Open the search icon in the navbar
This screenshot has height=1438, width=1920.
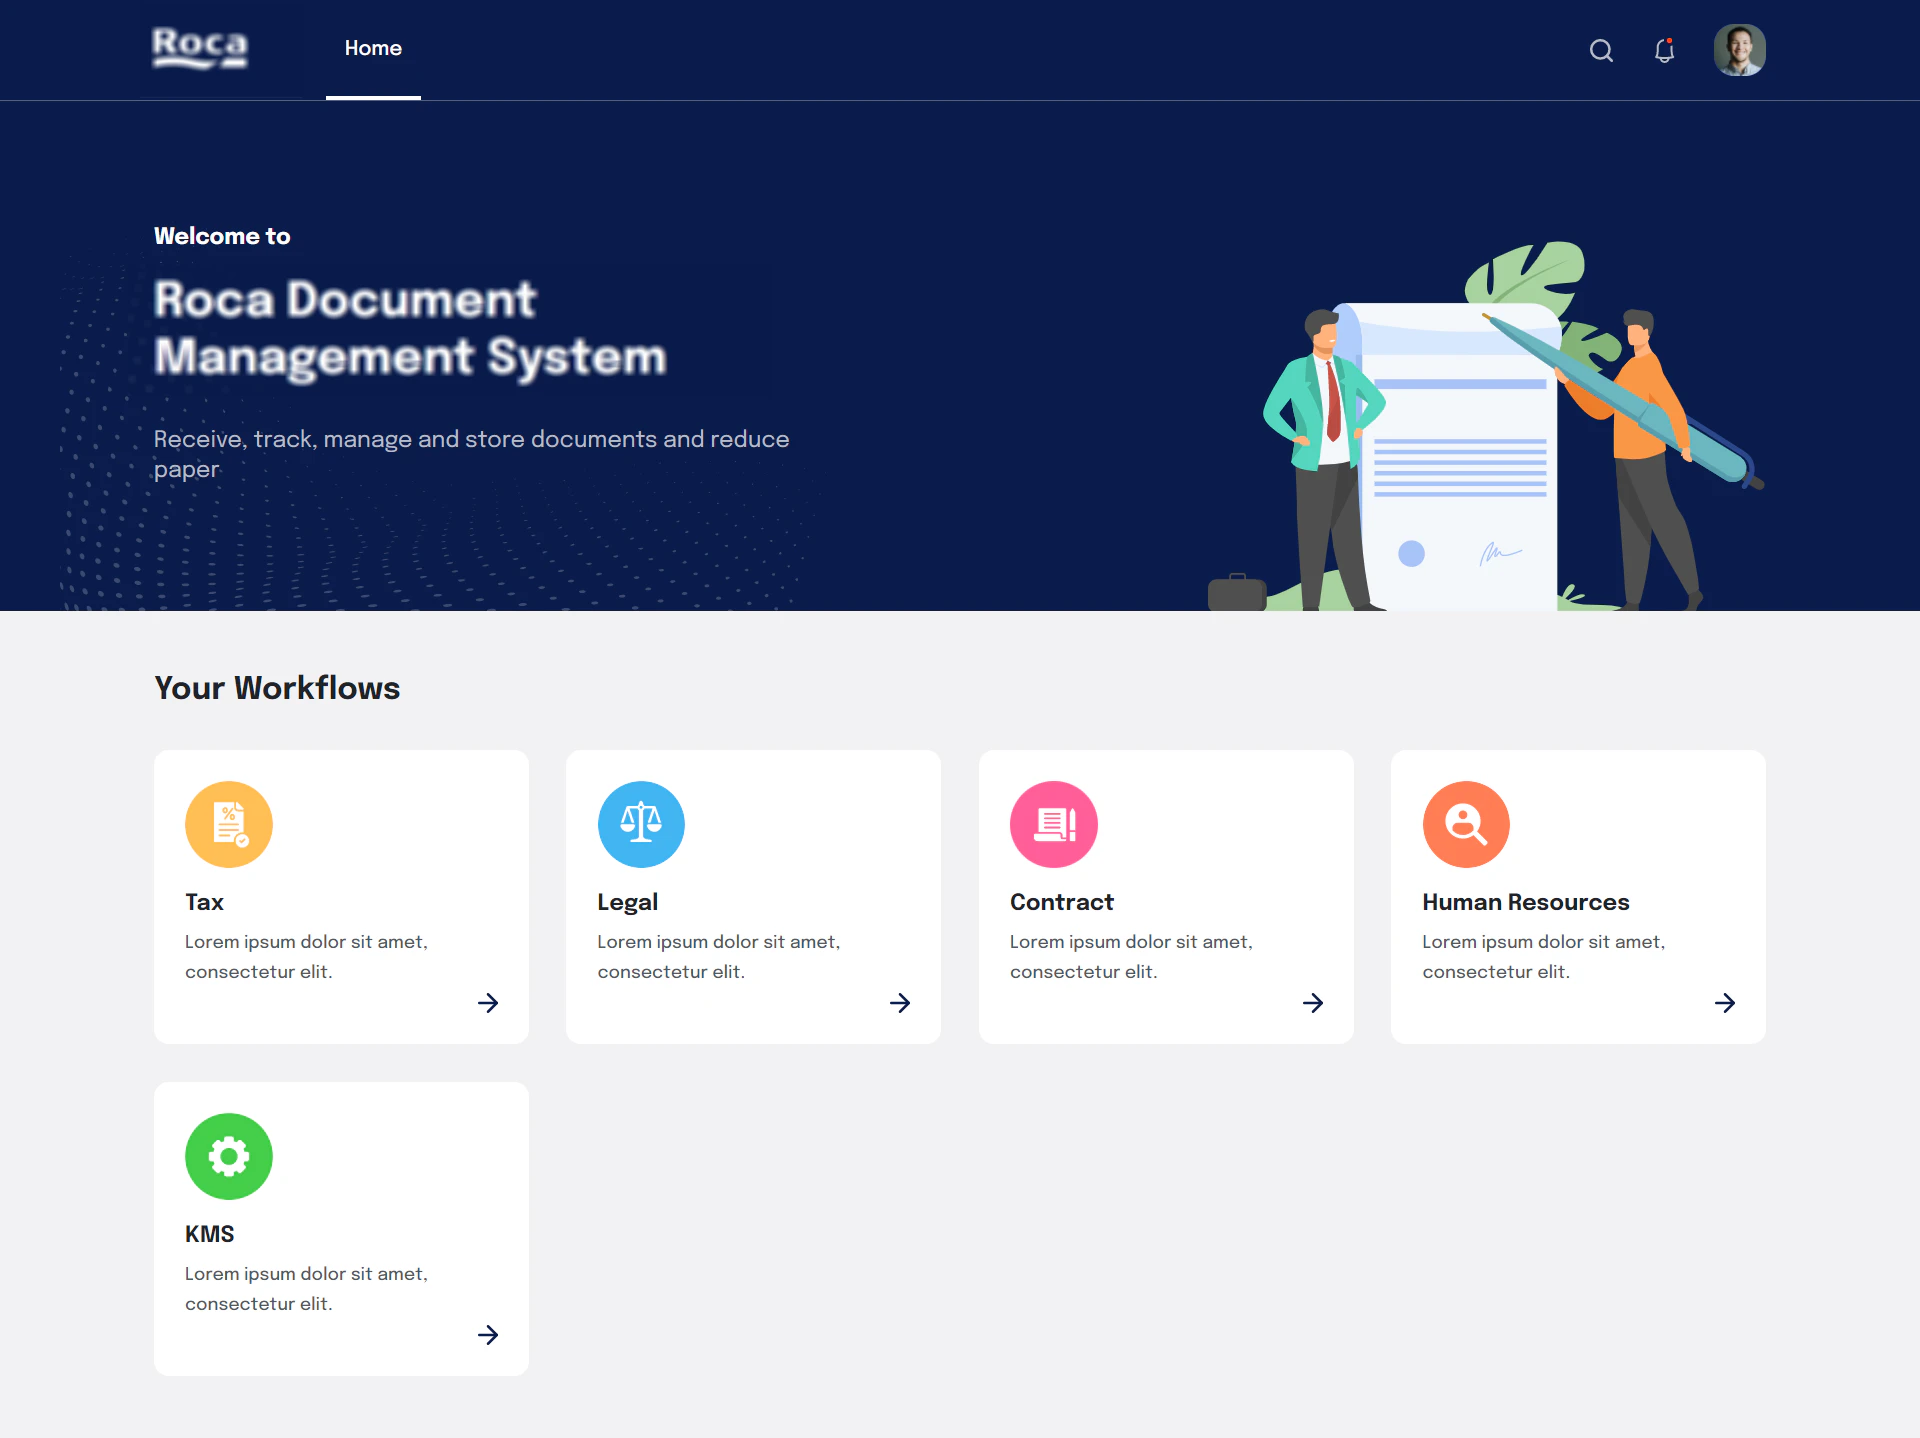1601,50
